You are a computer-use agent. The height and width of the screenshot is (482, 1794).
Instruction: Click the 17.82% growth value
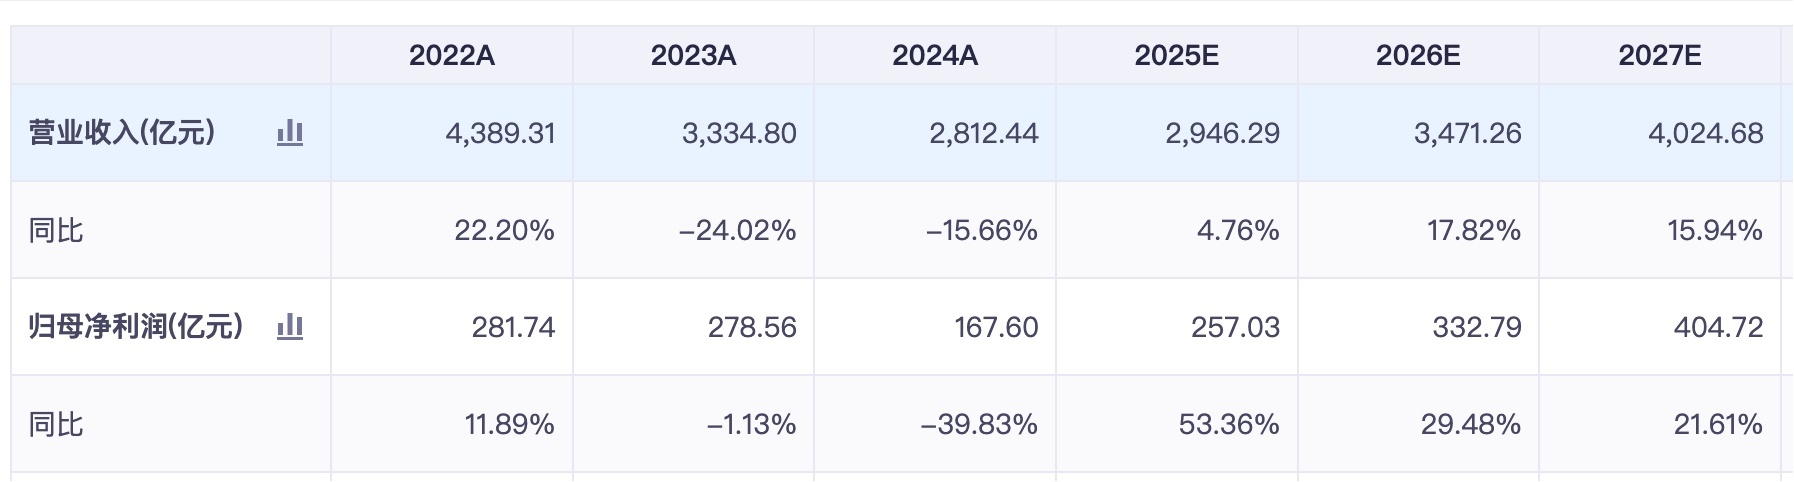(x=1474, y=231)
